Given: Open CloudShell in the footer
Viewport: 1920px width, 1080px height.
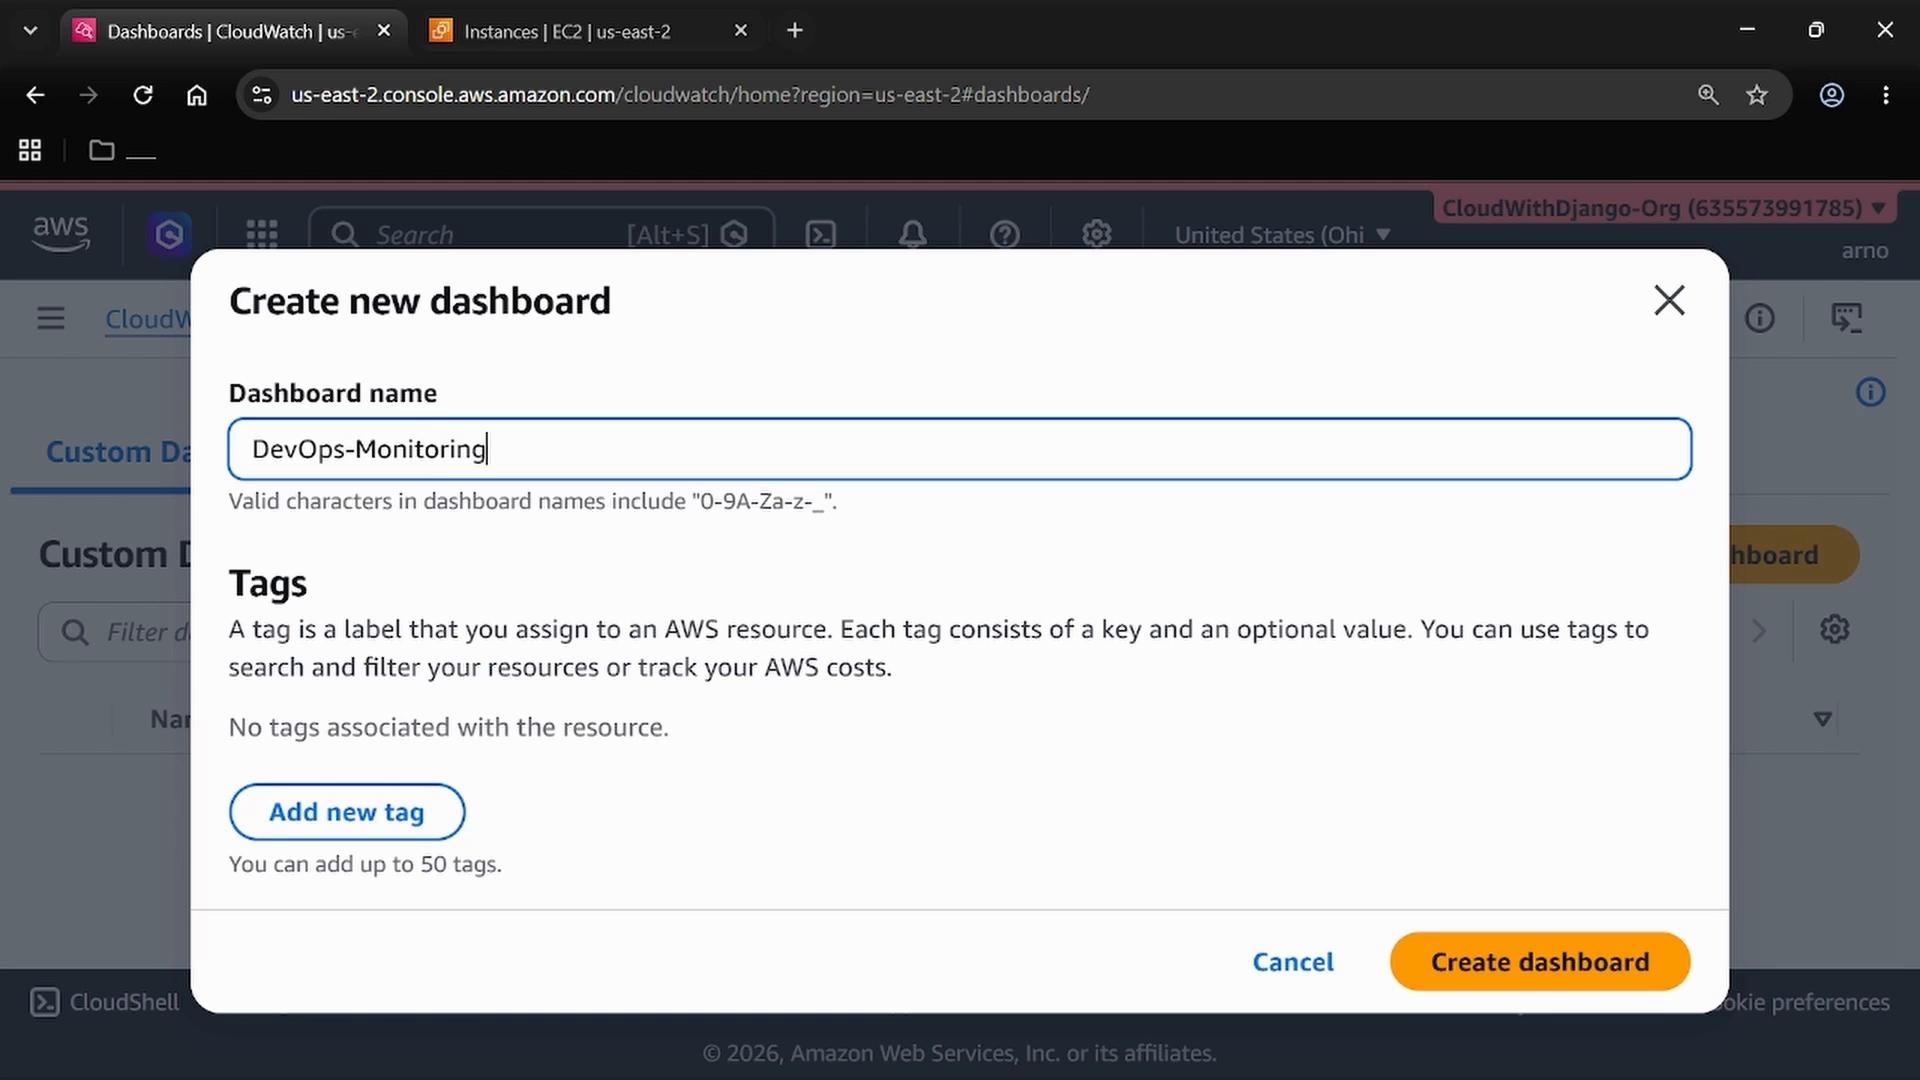Looking at the screenshot, I should pyautogui.click(x=105, y=1002).
